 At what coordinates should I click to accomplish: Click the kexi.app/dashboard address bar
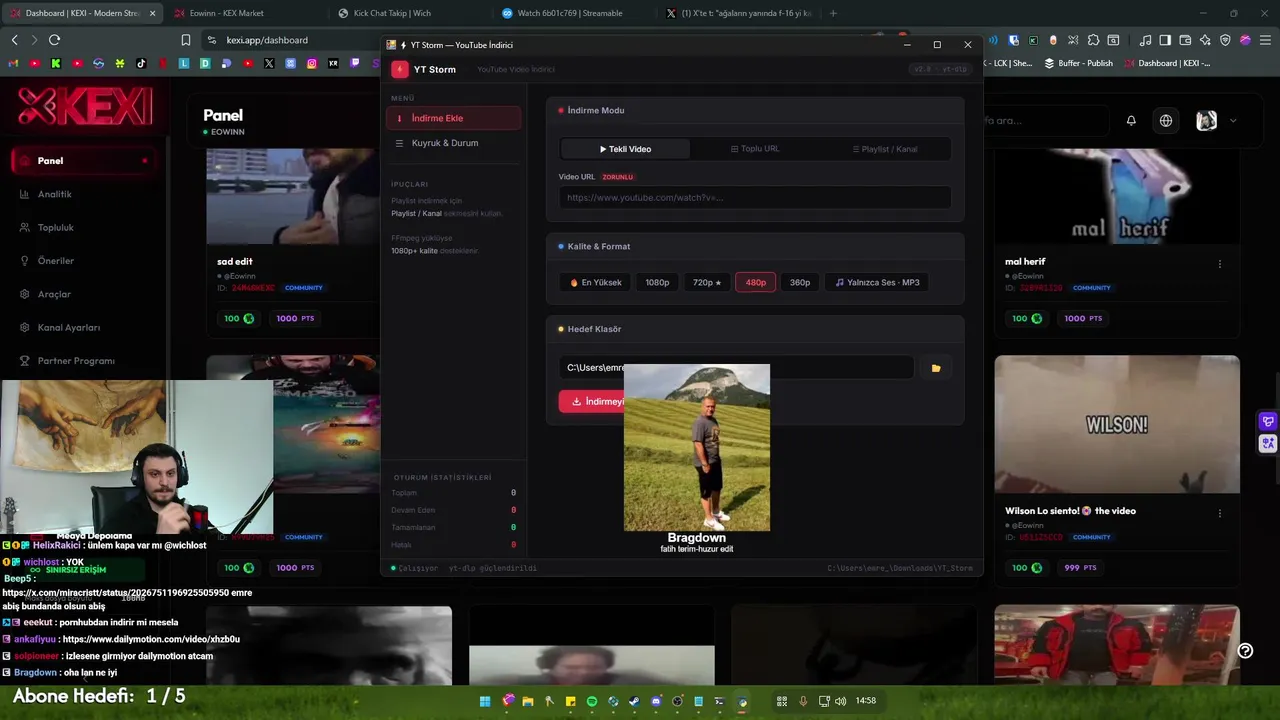click(x=300, y=40)
